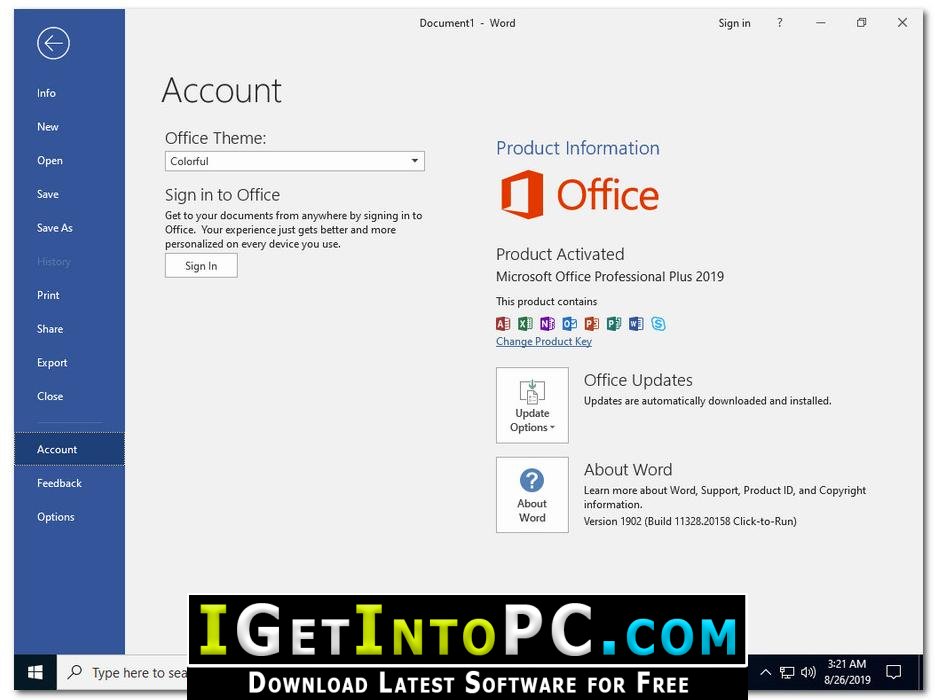Screen dimensions: 936x700
Task: Click the Change Product Key link
Action: point(544,341)
